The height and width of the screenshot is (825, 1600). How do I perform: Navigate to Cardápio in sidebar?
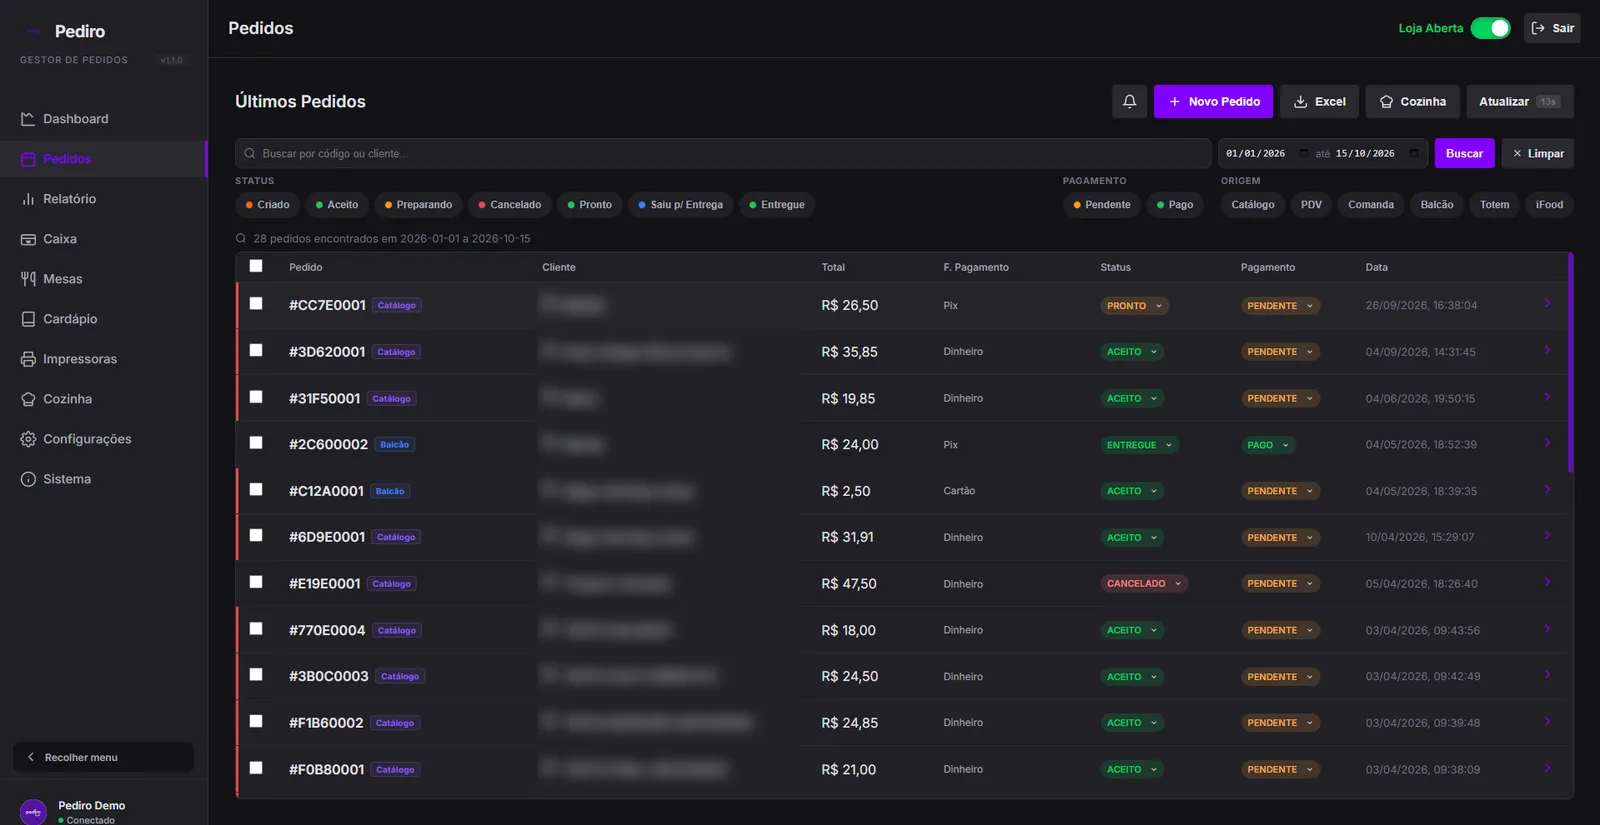click(x=104, y=319)
